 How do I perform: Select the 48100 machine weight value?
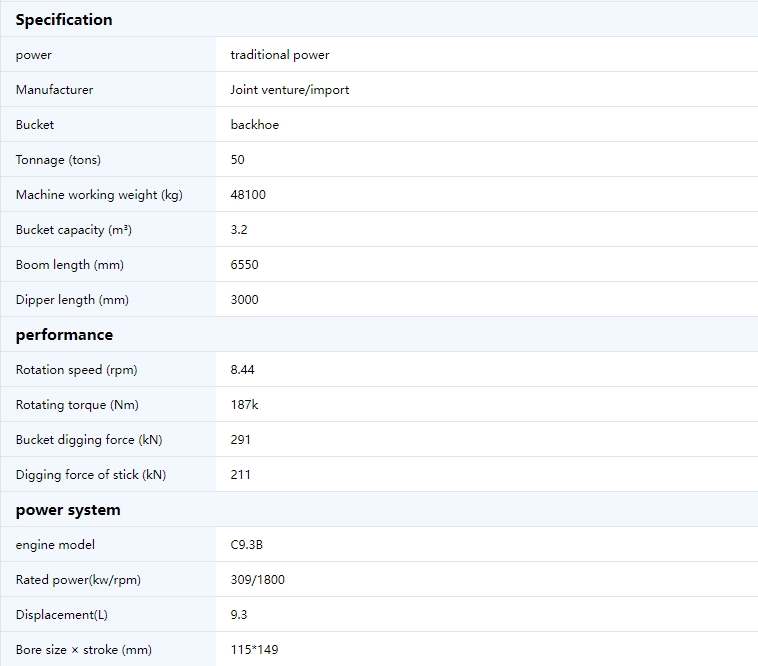pos(248,195)
